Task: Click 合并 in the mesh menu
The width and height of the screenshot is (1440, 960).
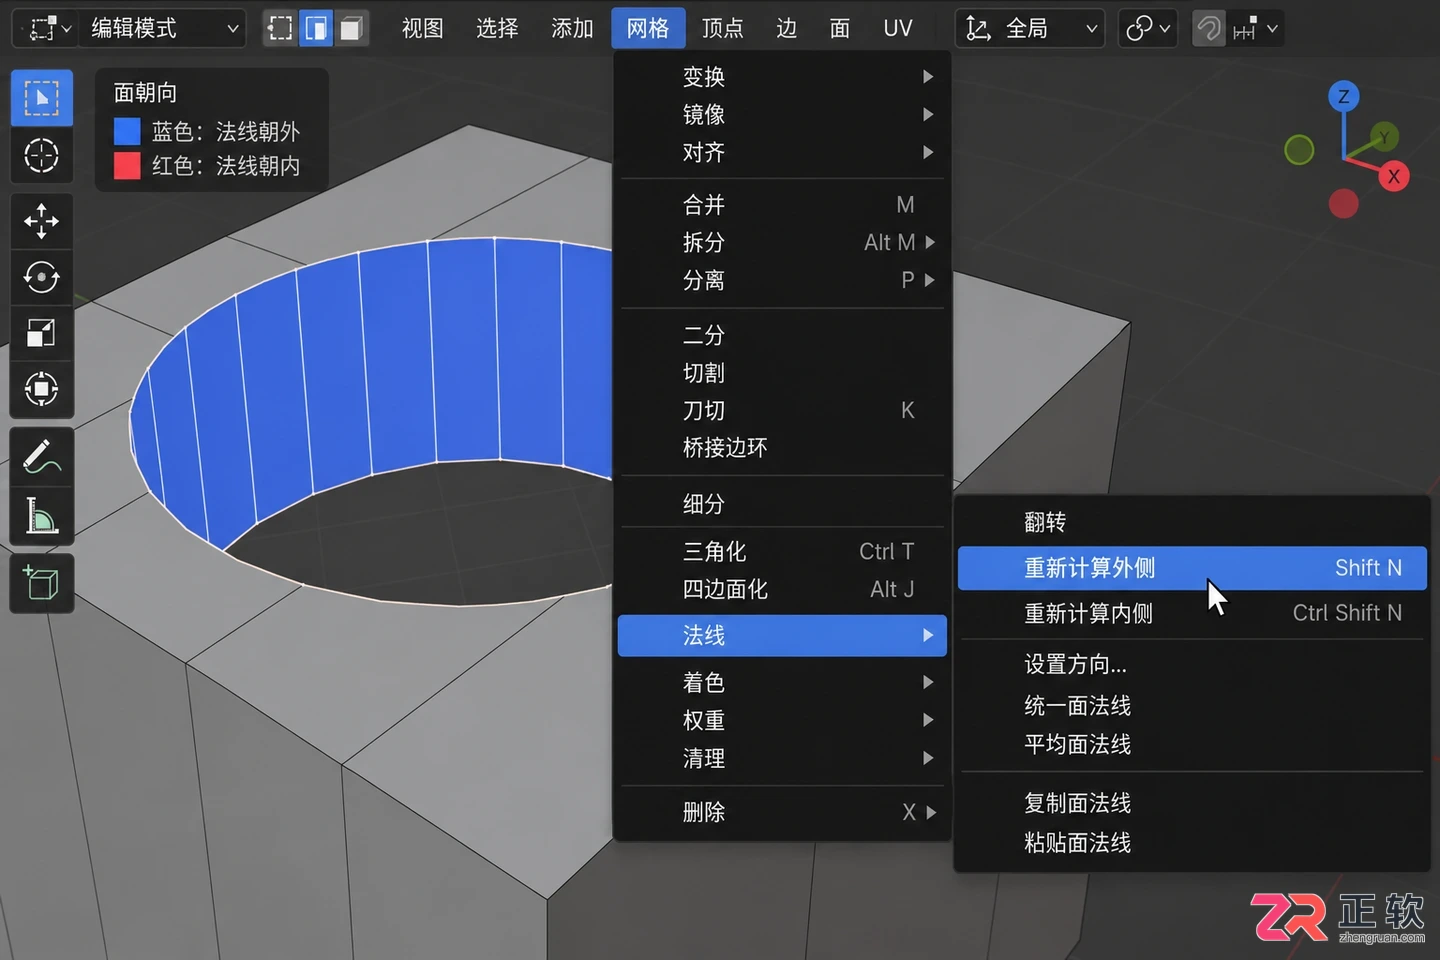Action: (x=782, y=204)
